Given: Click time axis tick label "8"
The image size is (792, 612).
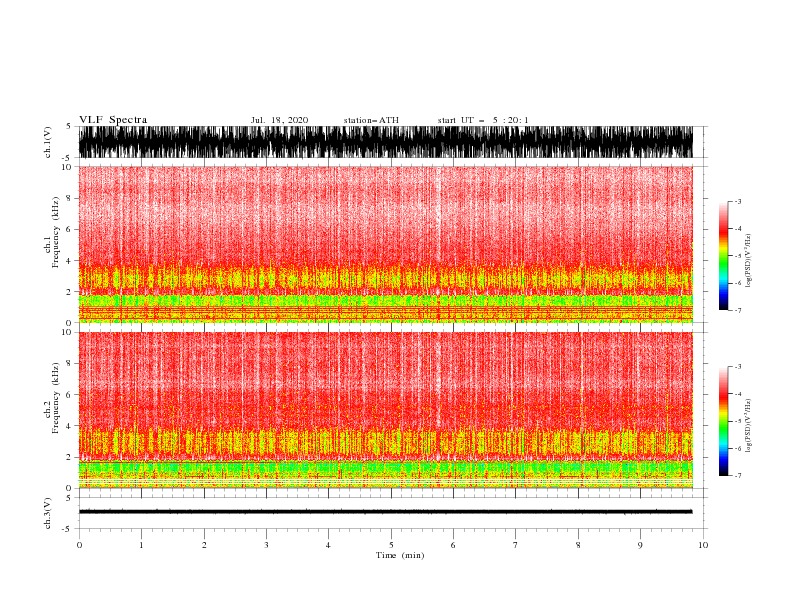Looking at the screenshot, I should point(578,545).
